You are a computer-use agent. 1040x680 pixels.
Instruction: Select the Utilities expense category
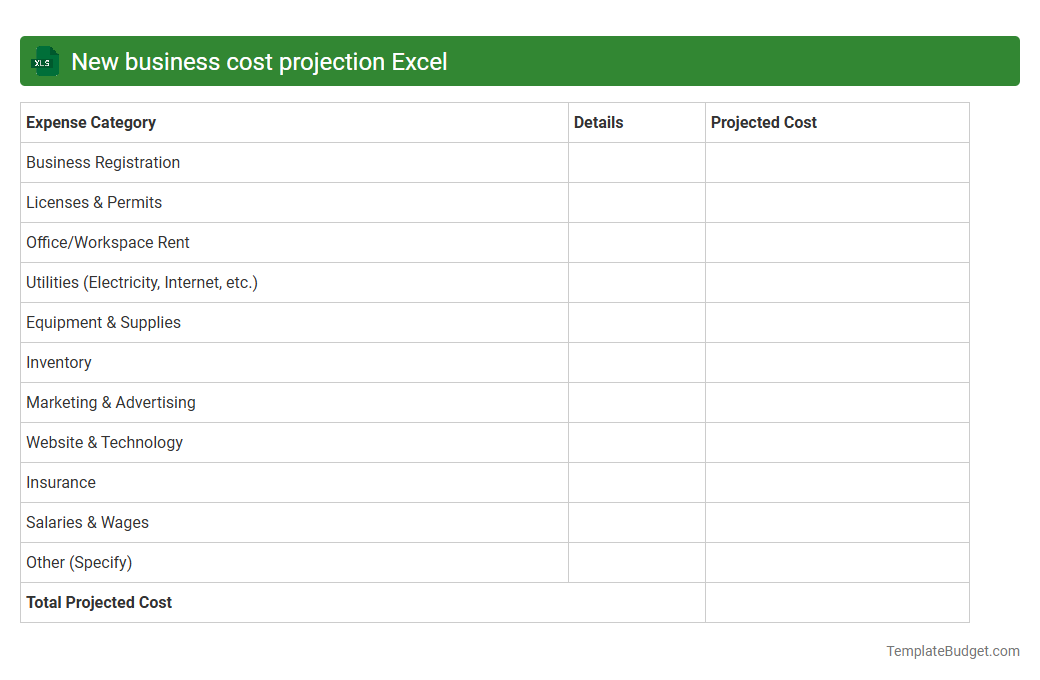click(141, 282)
